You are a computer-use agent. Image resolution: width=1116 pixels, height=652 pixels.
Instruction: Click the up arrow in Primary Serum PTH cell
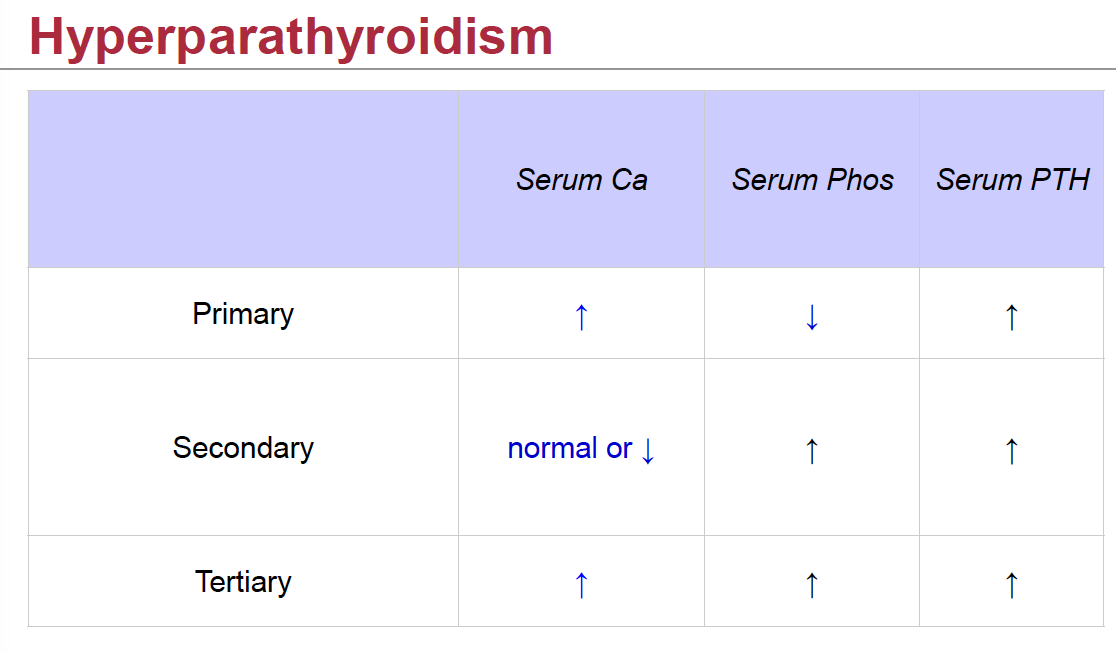click(1011, 314)
